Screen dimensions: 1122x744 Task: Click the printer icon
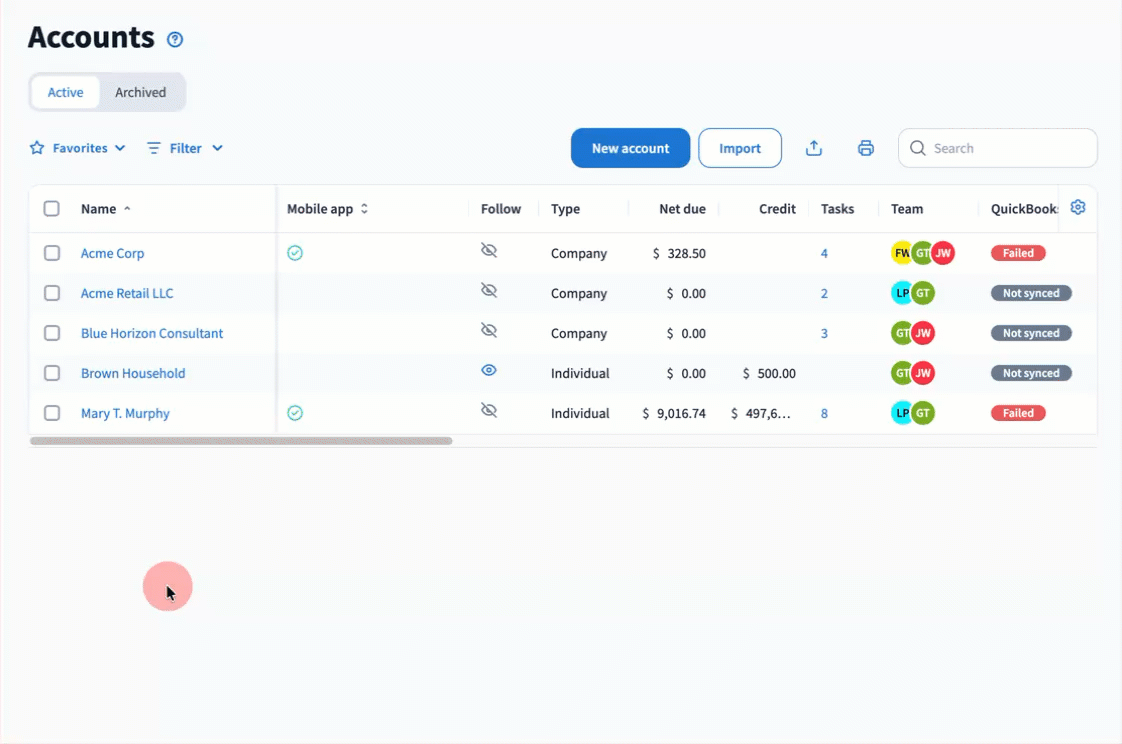pyautogui.click(x=866, y=148)
